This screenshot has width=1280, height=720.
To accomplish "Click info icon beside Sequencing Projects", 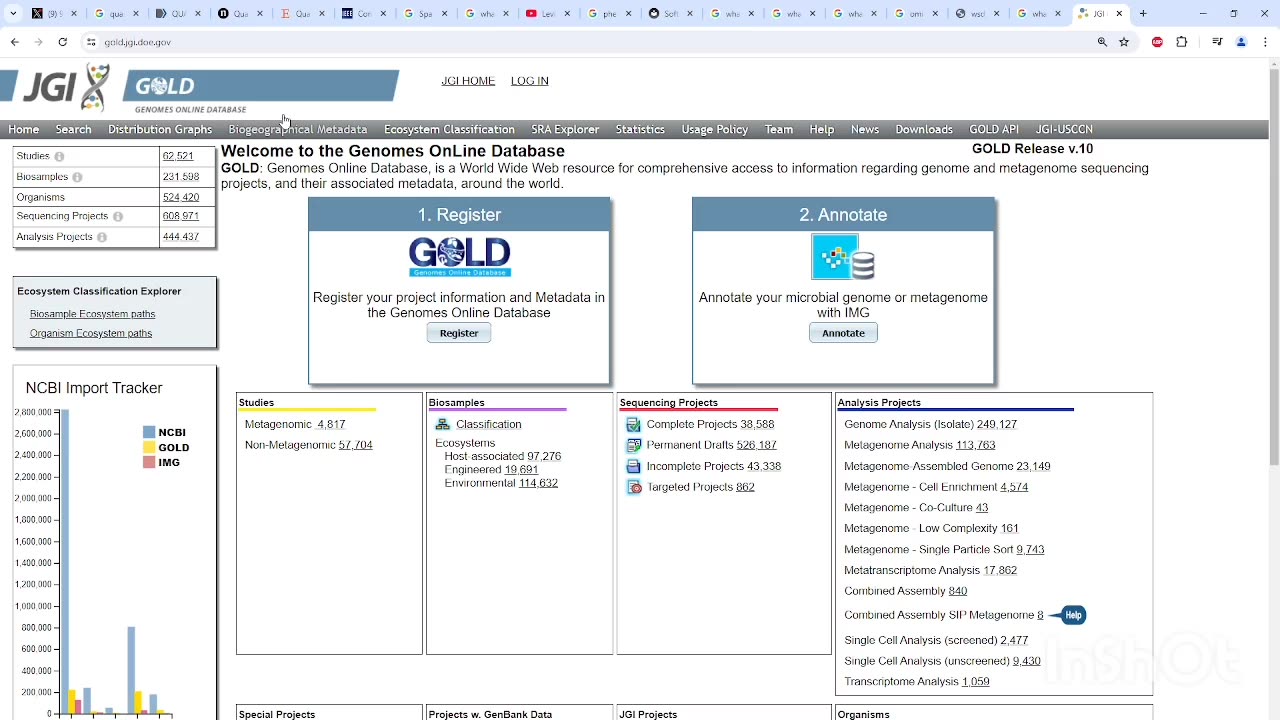I will click(117, 217).
